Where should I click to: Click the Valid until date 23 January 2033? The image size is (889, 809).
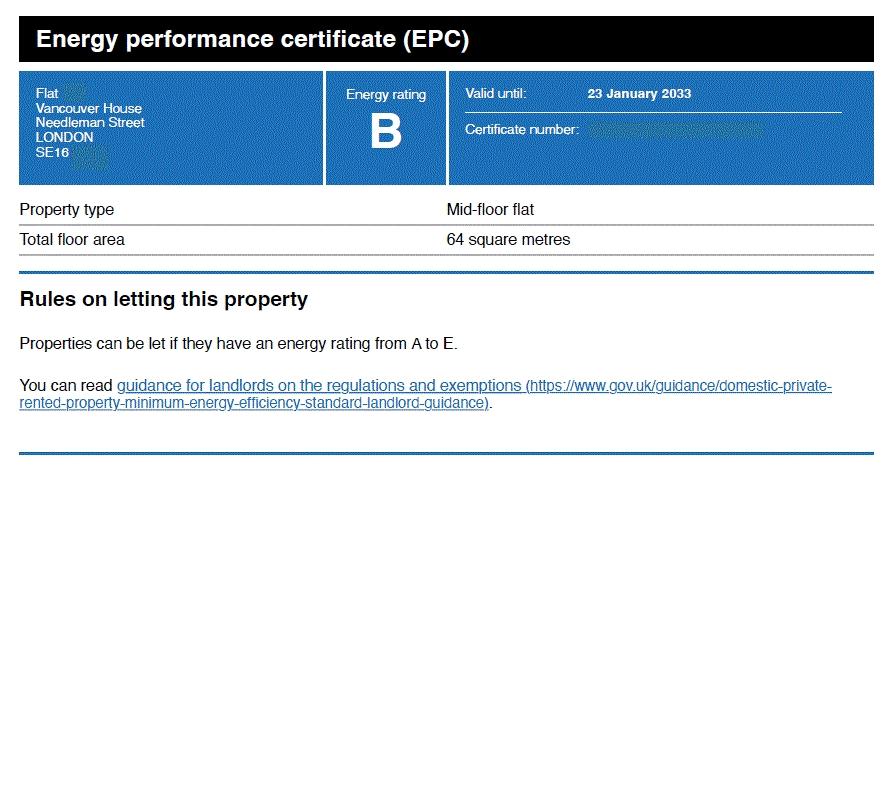[640, 93]
